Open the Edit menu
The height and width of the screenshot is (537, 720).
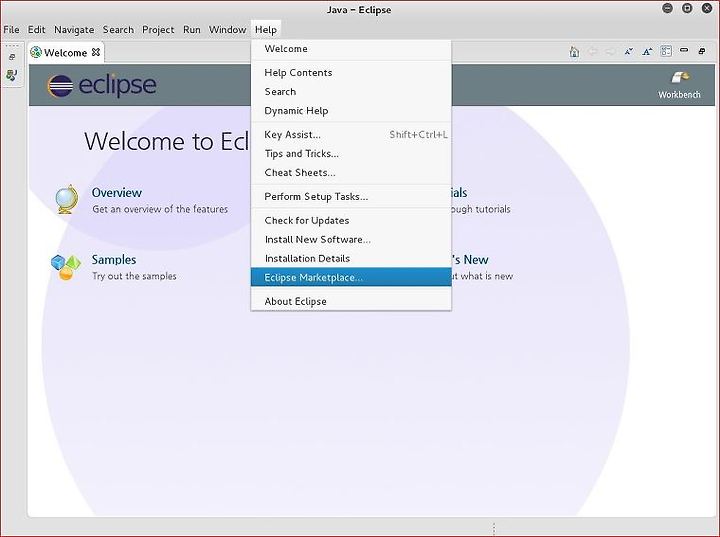pos(36,29)
